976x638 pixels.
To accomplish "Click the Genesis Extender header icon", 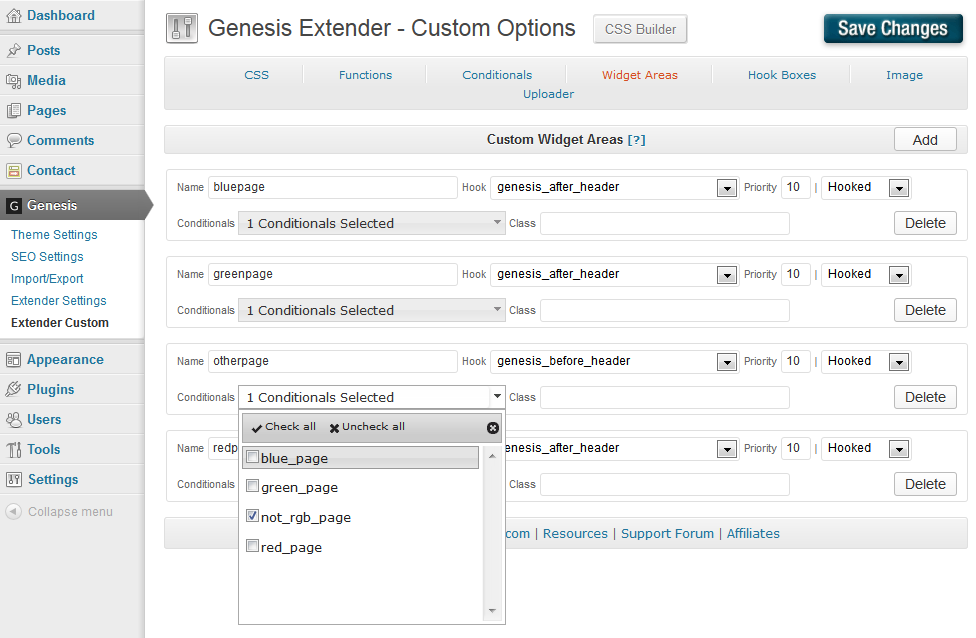I will [182, 29].
